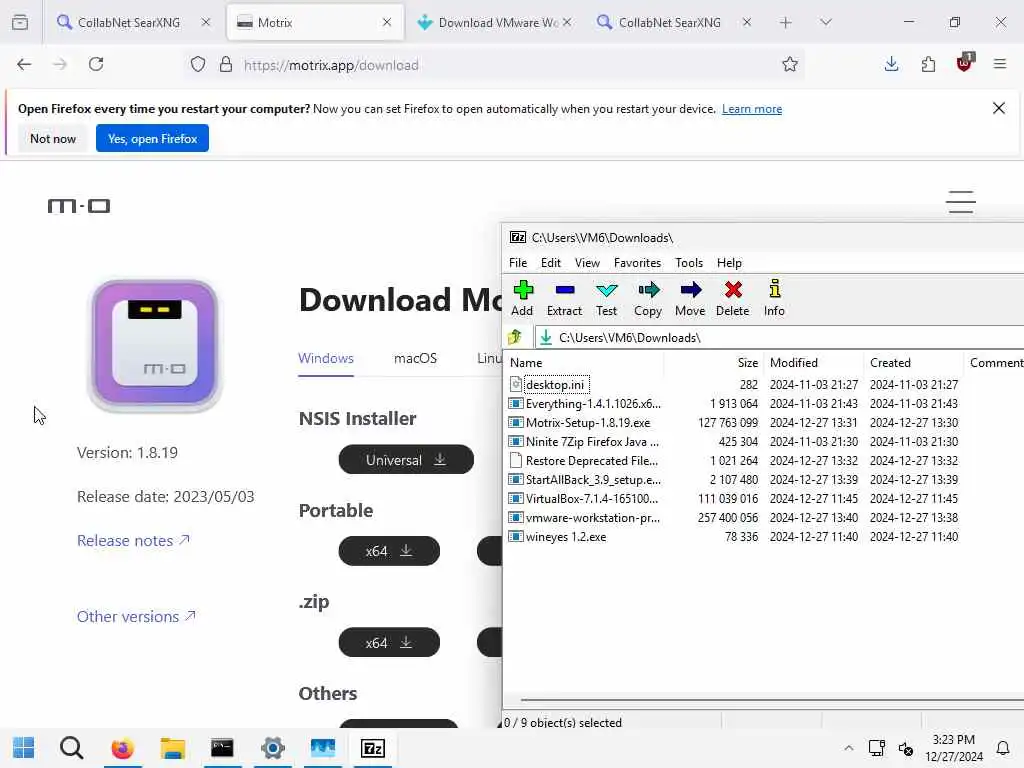
Task: Reload the Motrix page
Action: (x=96, y=64)
